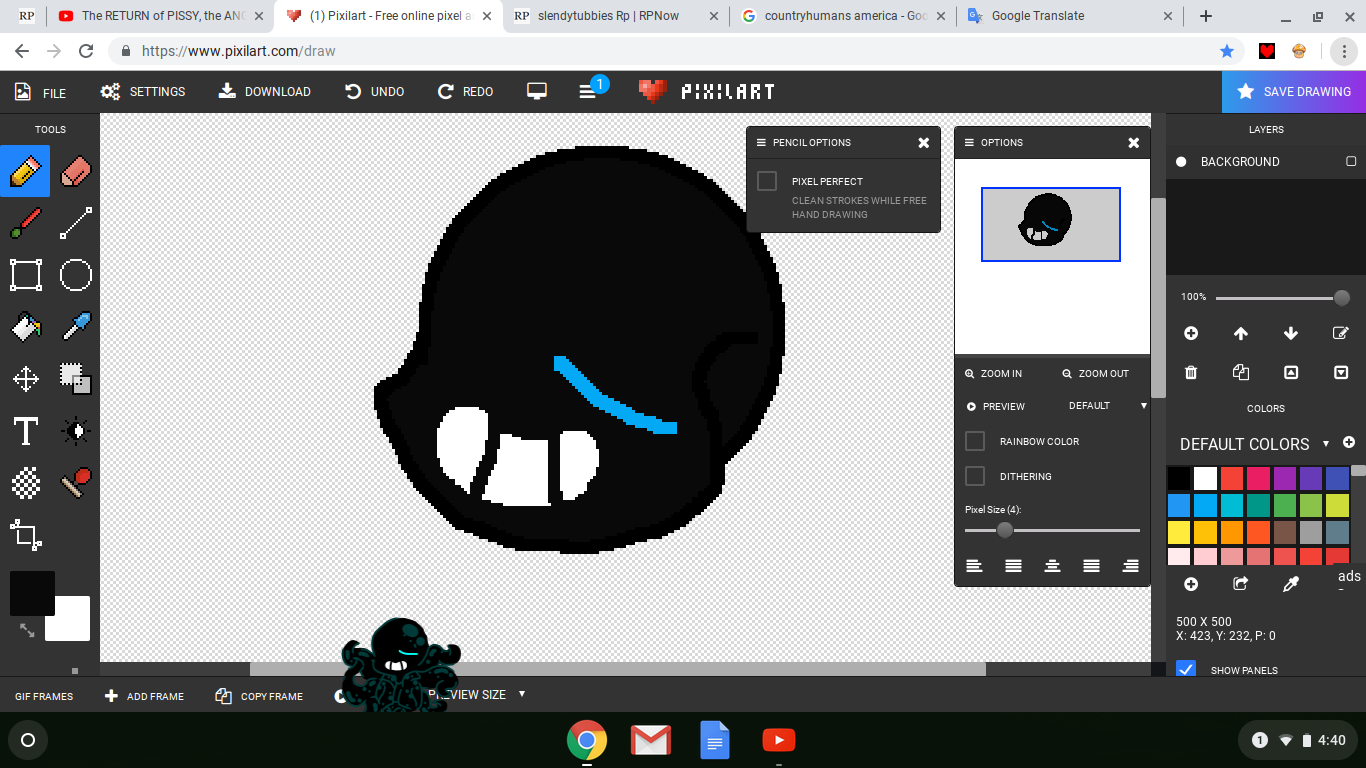Select the Eraser tool
1366x768 pixels.
pyautogui.click(x=76, y=171)
